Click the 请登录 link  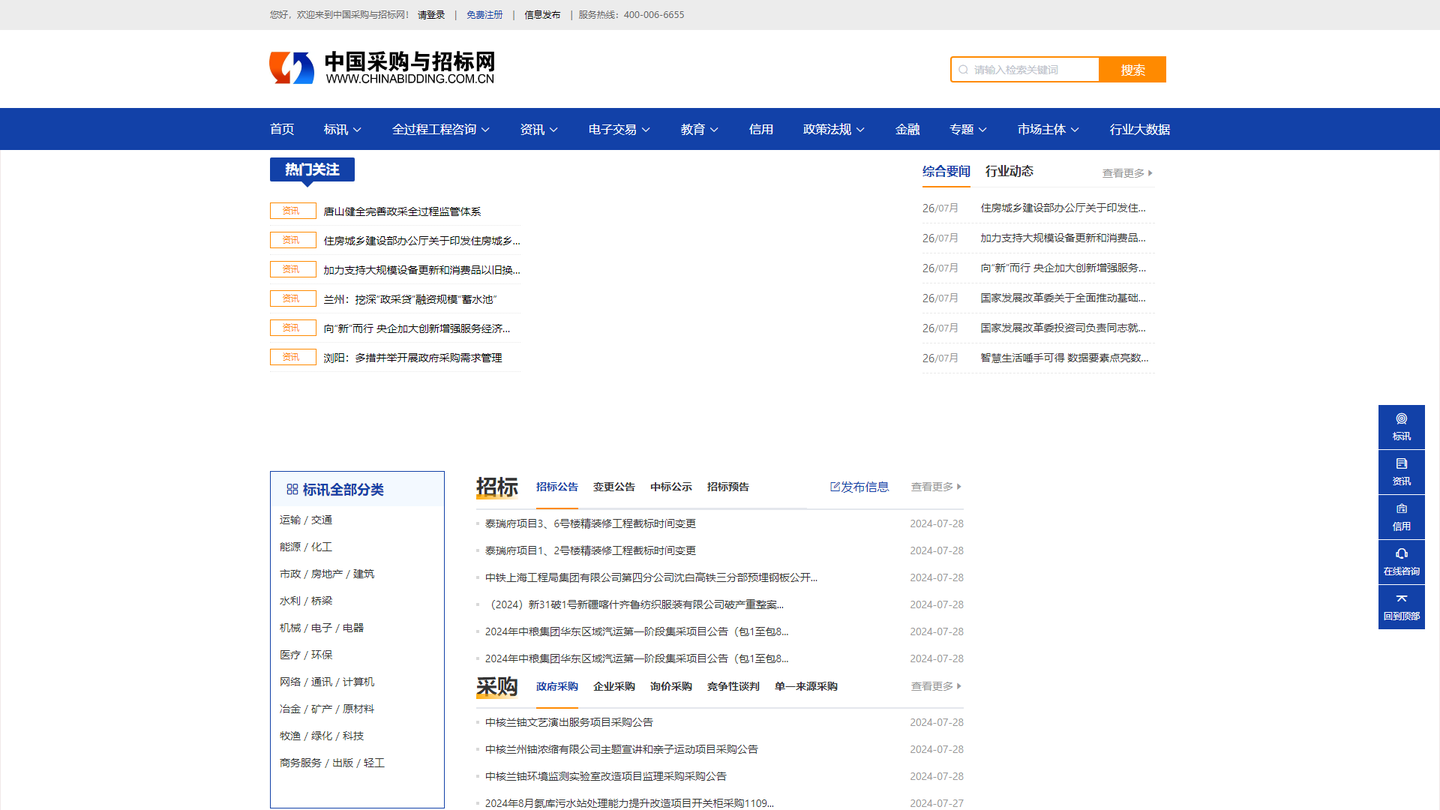click(432, 15)
